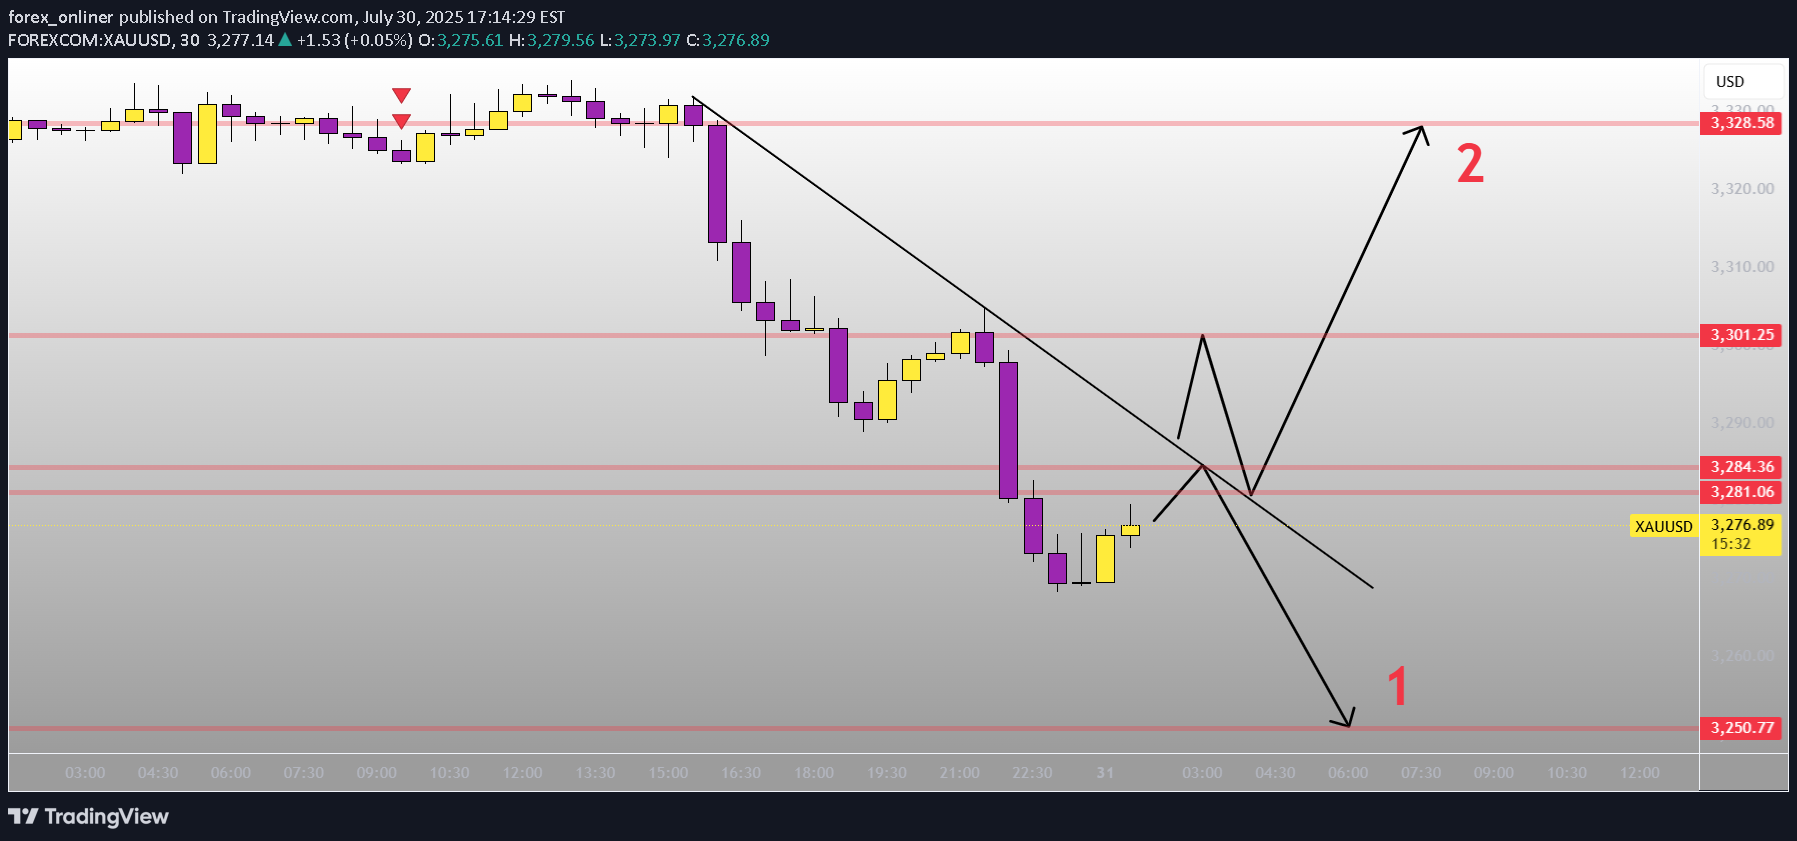Viewport: 1797px width, 841px height.
Task: Click the 16:30 time axis label
Action: click(741, 773)
